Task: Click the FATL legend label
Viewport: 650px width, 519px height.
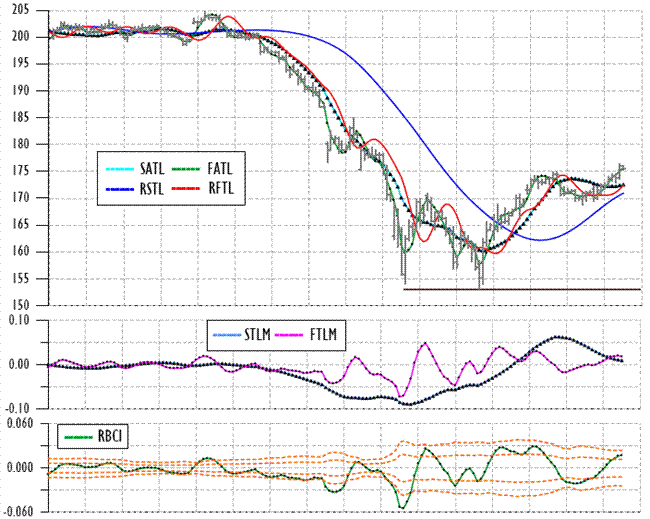Action: point(220,169)
